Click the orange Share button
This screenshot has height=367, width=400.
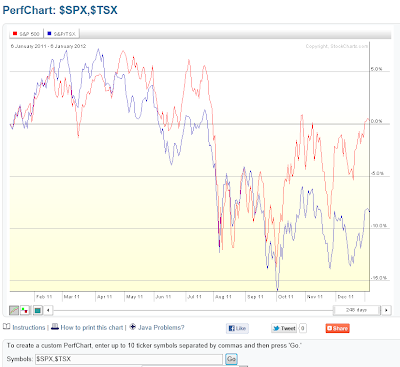[x=337, y=328]
